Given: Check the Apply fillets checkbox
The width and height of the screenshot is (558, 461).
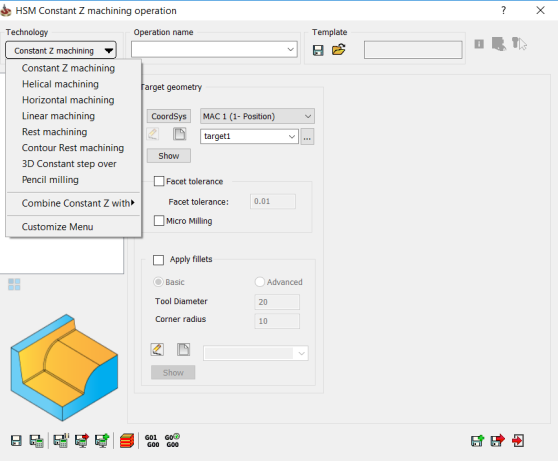Looking at the screenshot, I should coord(158,260).
